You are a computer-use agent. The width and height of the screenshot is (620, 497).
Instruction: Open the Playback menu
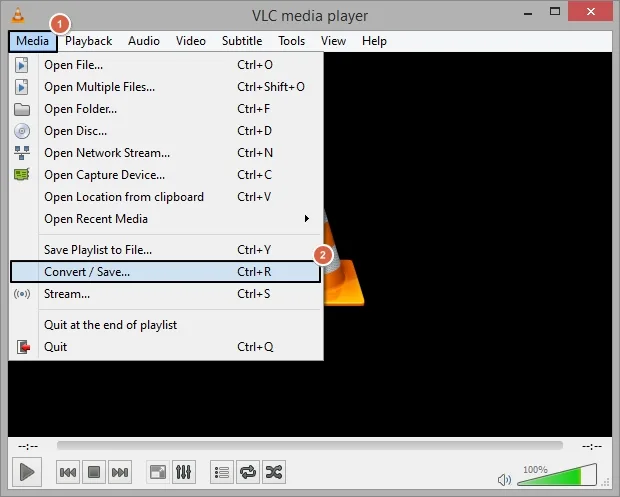pyautogui.click(x=89, y=41)
